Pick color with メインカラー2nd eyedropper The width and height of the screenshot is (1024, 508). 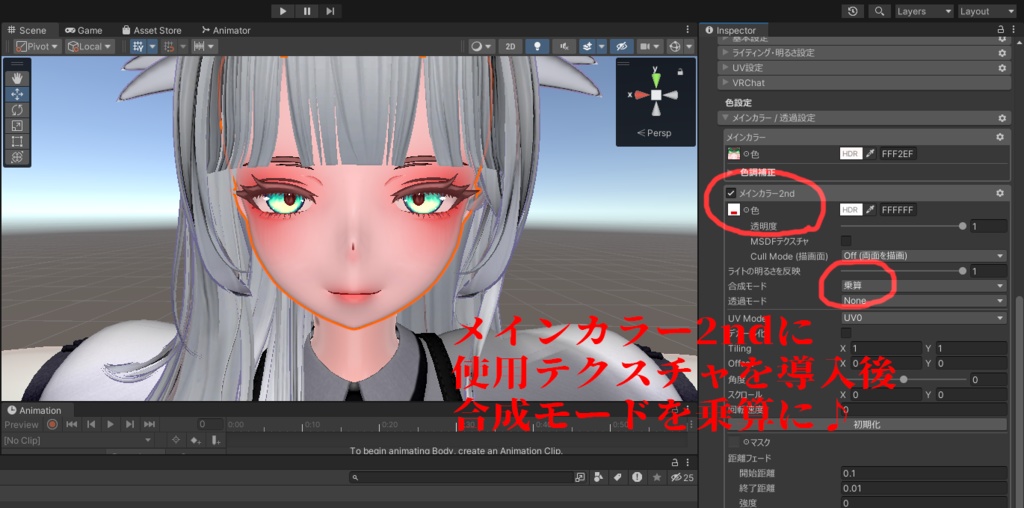pos(870,210)
